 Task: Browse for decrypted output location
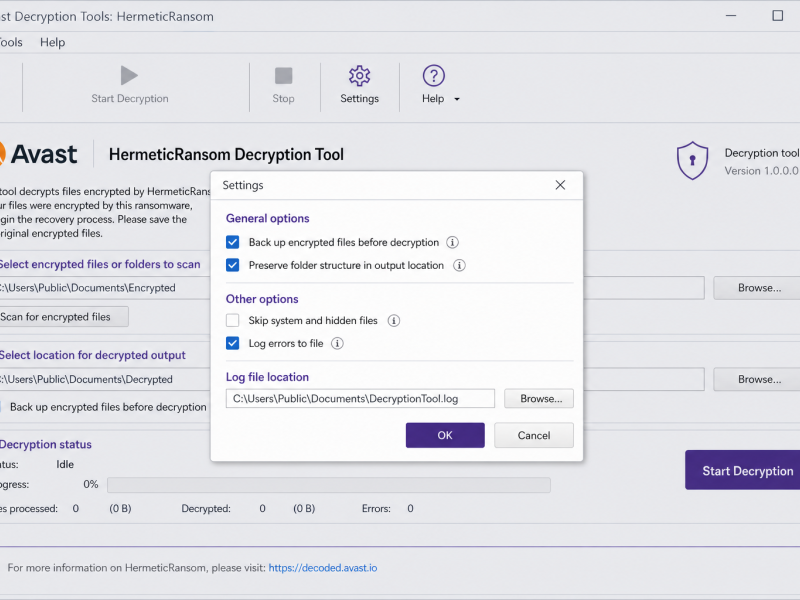[x=759, y=379]
